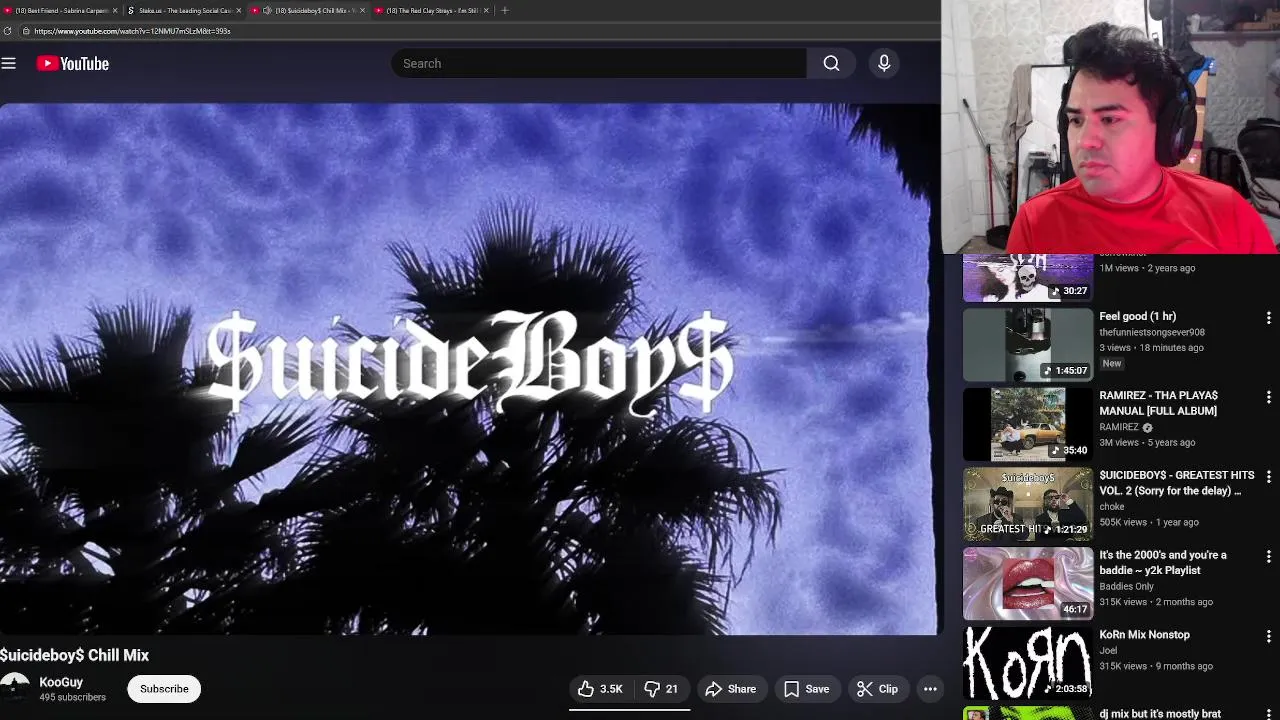Image resolution: width=1280 pixels, height=720 pixels.
Task: Open '$UICIDEBOY$ - GREATEST HITS VOL. 2' title
Action: pyautogui.click(x=1177, y=483)
